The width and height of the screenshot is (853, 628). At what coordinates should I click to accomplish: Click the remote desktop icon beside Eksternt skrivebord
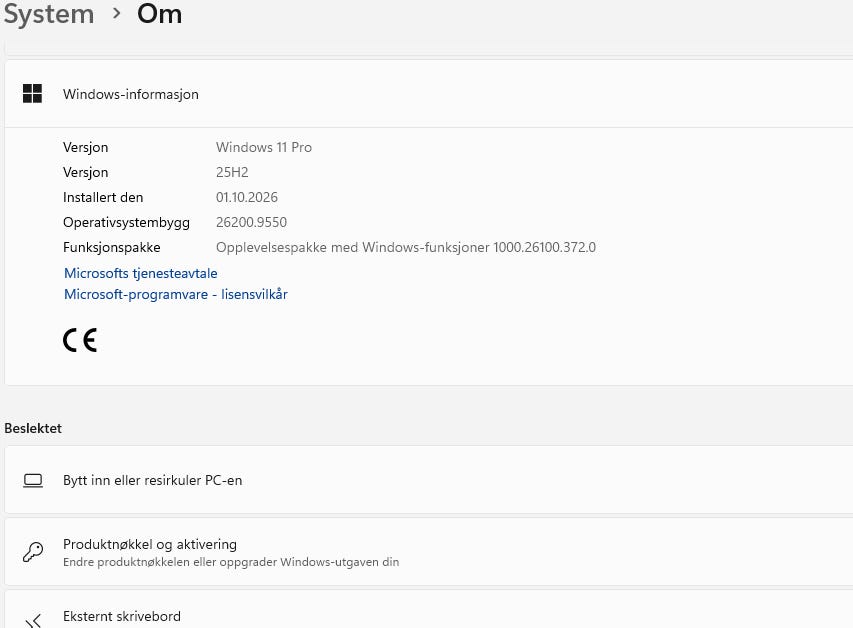tap(33, 621)
